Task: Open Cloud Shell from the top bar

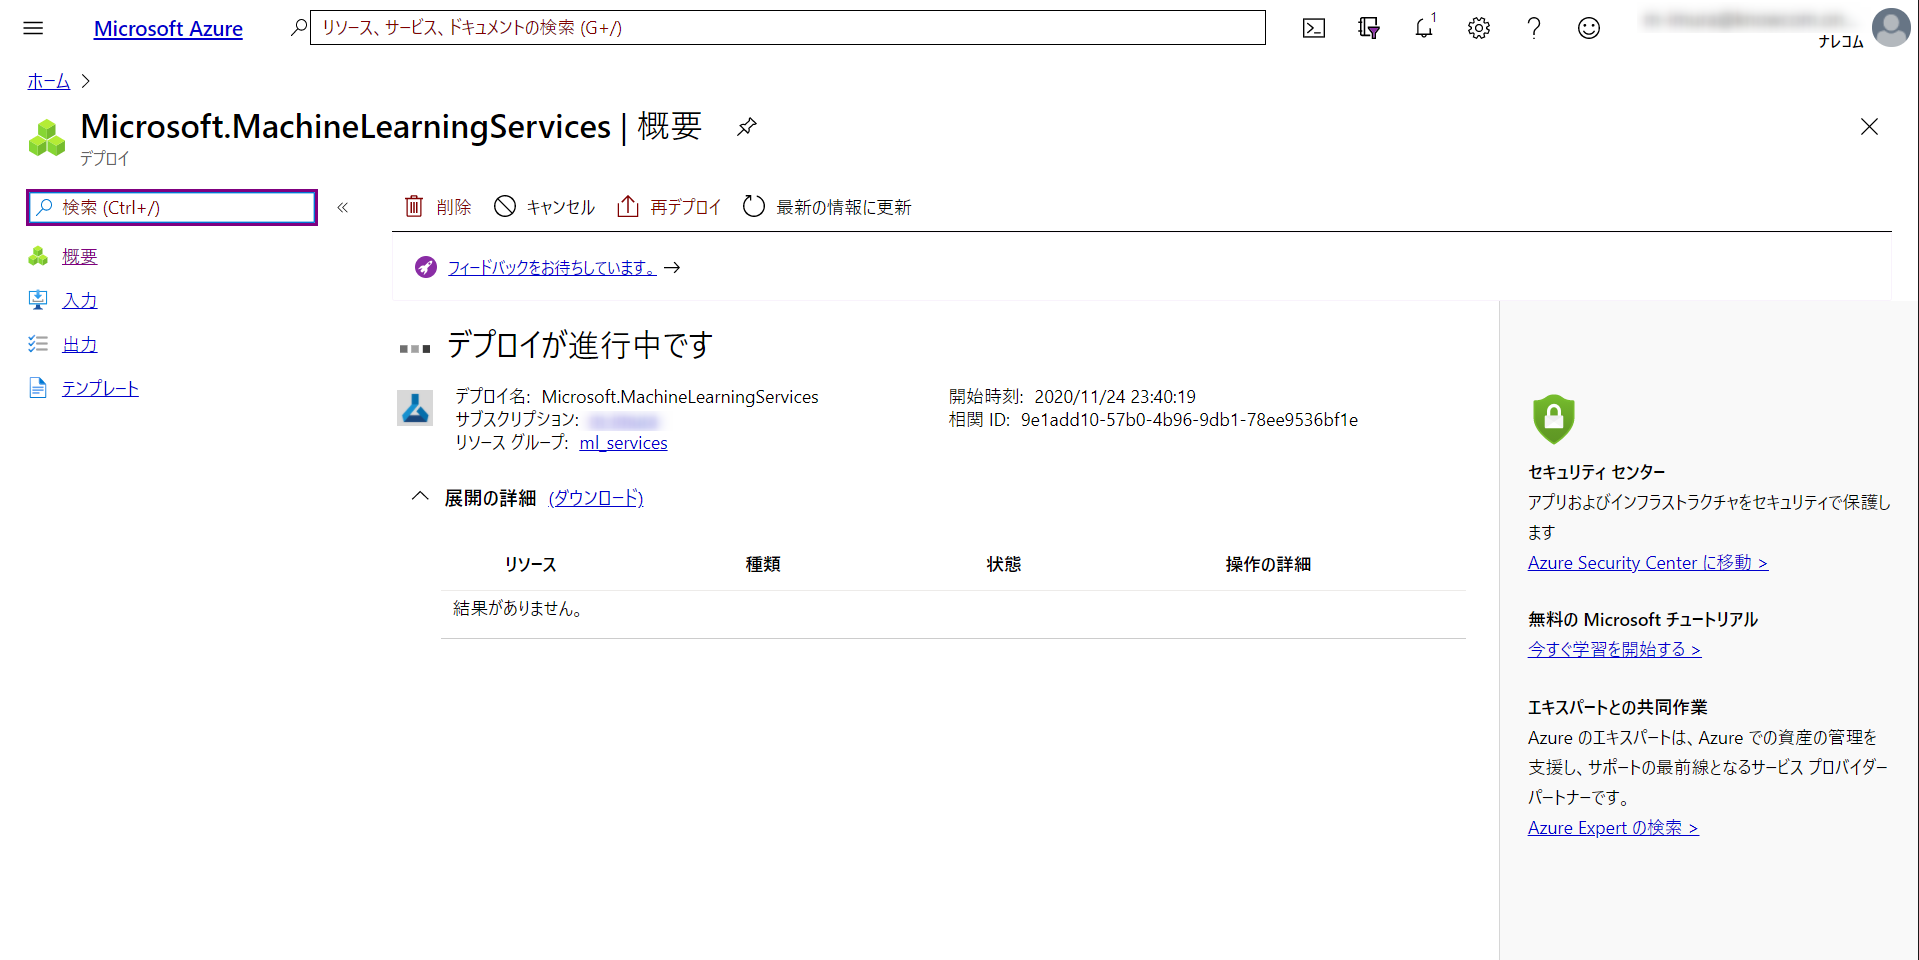Action: [1314, 28]
